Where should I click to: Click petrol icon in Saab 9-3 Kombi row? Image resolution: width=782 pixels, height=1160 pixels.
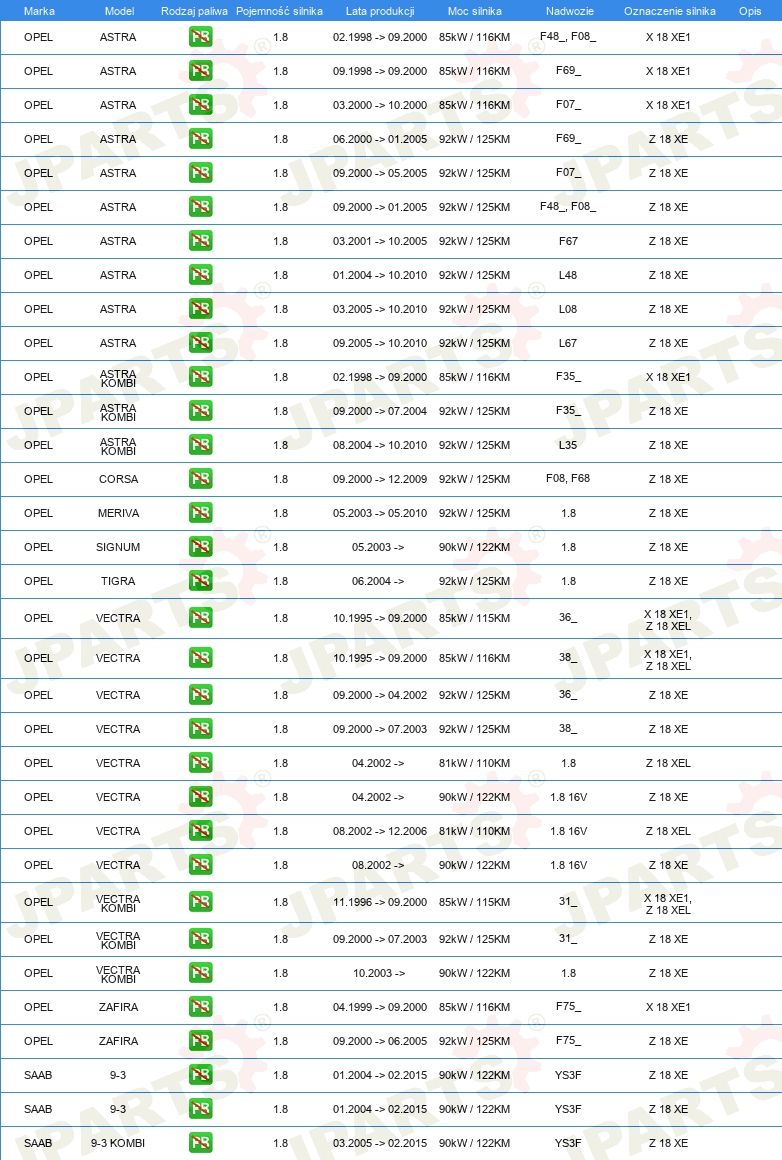tap(200, 1144)
